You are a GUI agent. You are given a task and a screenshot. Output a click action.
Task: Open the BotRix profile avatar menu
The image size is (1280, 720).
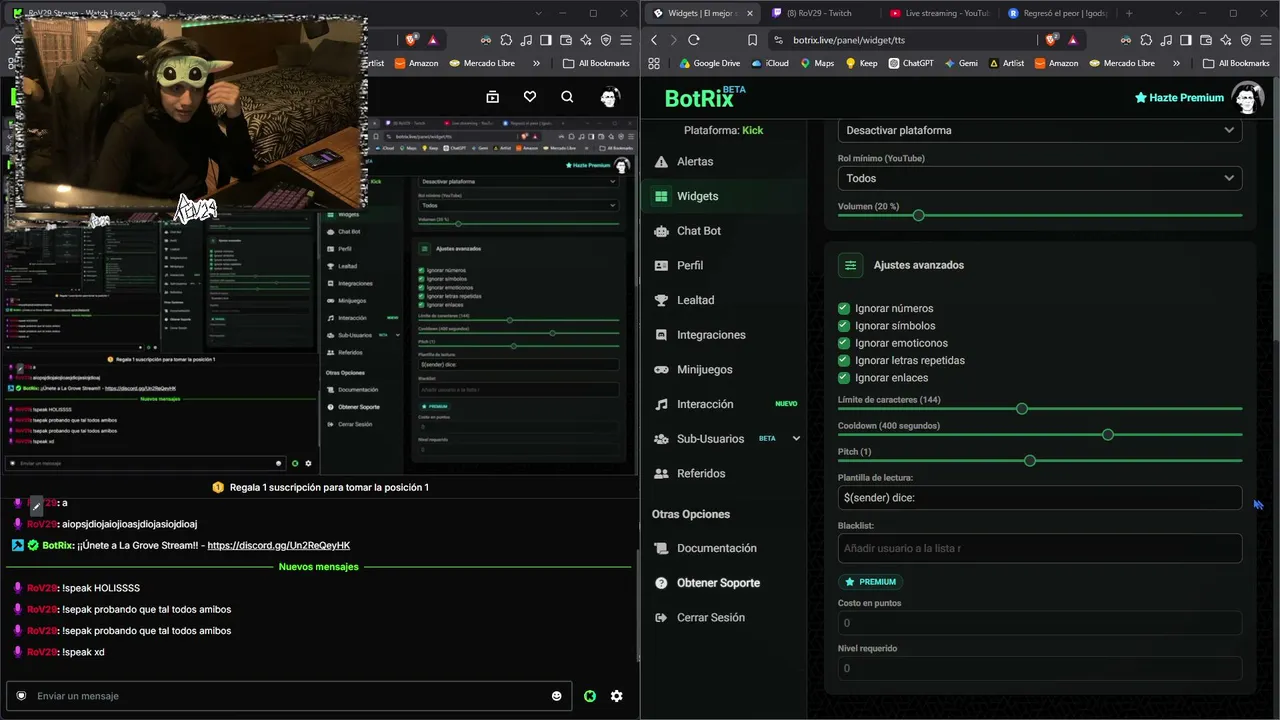[1247, 98]
